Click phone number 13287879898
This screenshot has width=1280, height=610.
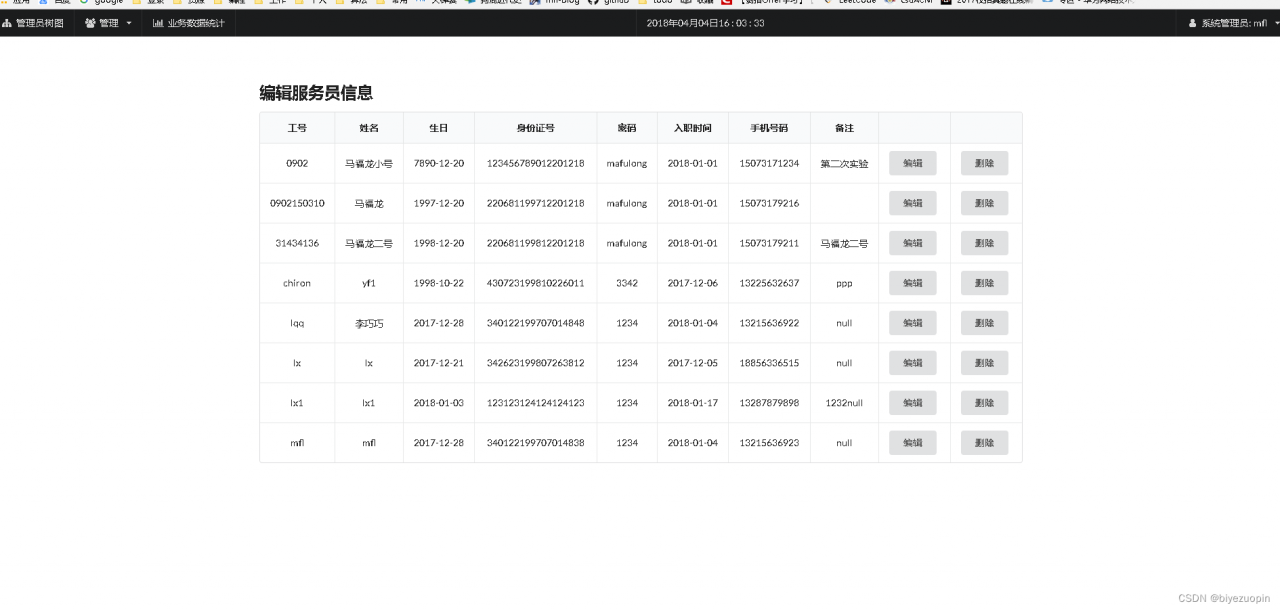pyautogui.click(x=770, y=403)
